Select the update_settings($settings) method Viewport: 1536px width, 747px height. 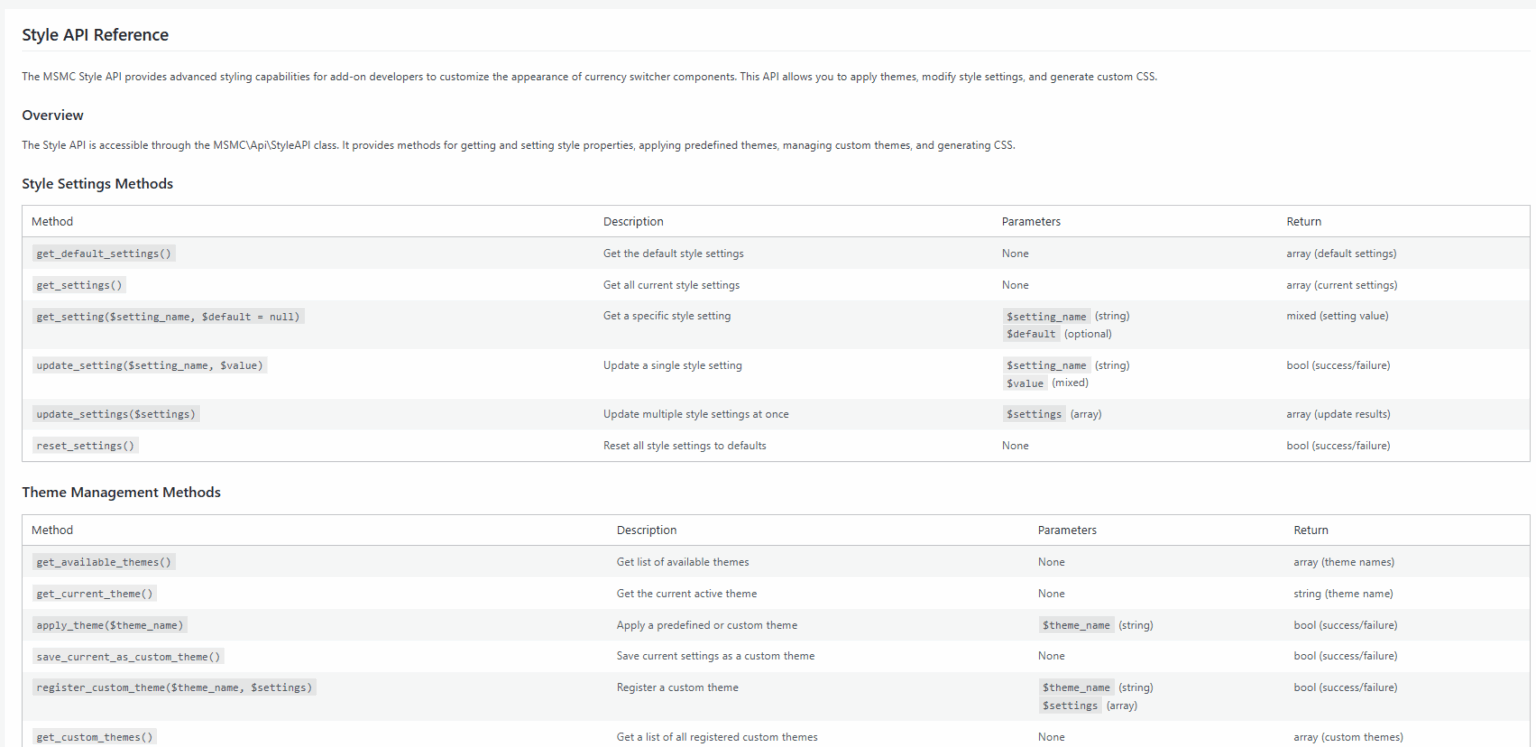point(116,414)
